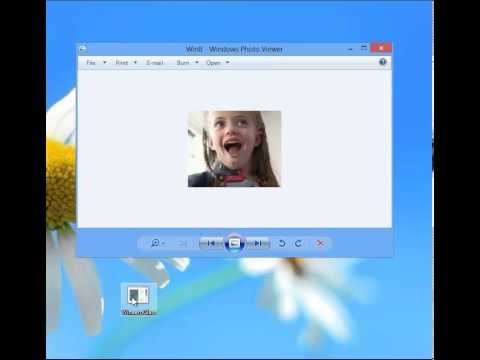Close the Windows Photo Viewer window
The height and width of the screenshot is (360, 480).
pyautogui.click(x=381, y=48)
